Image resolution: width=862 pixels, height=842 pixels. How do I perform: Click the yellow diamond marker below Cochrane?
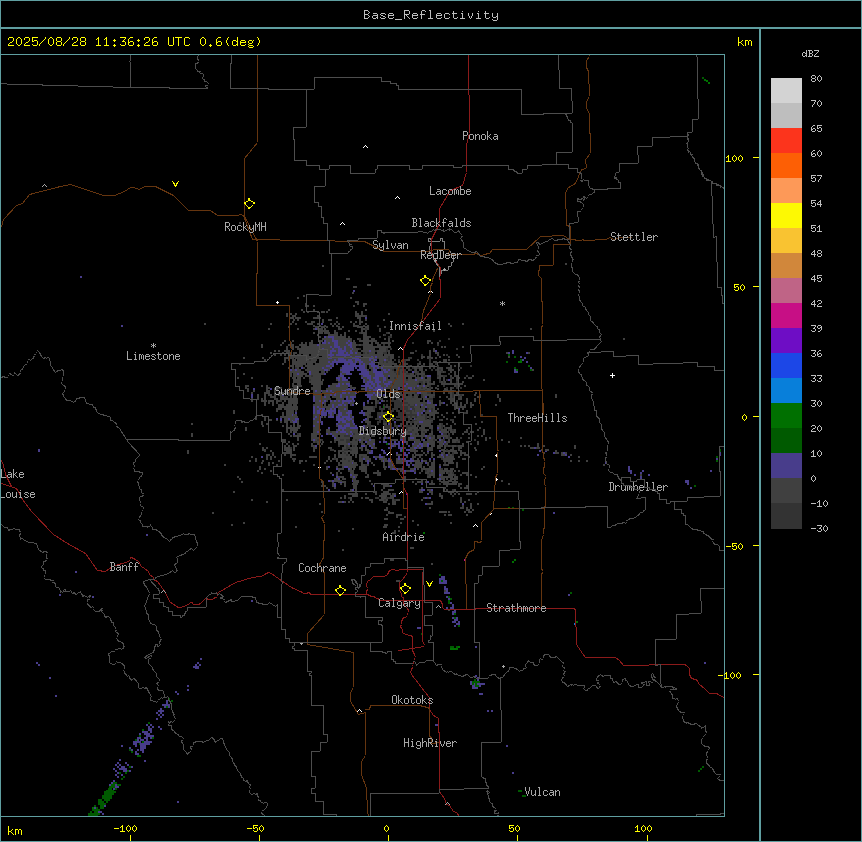(340, 591)
